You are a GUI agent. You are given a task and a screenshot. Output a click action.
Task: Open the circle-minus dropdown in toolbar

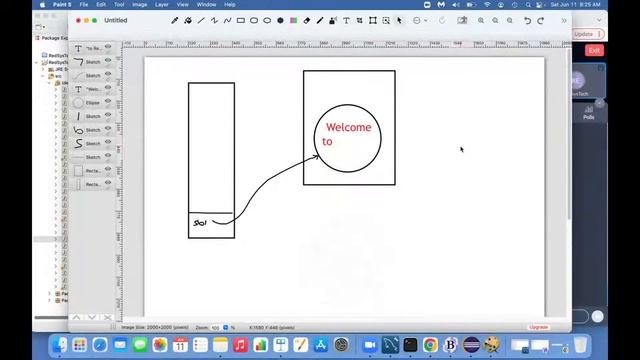click(420, 20)
